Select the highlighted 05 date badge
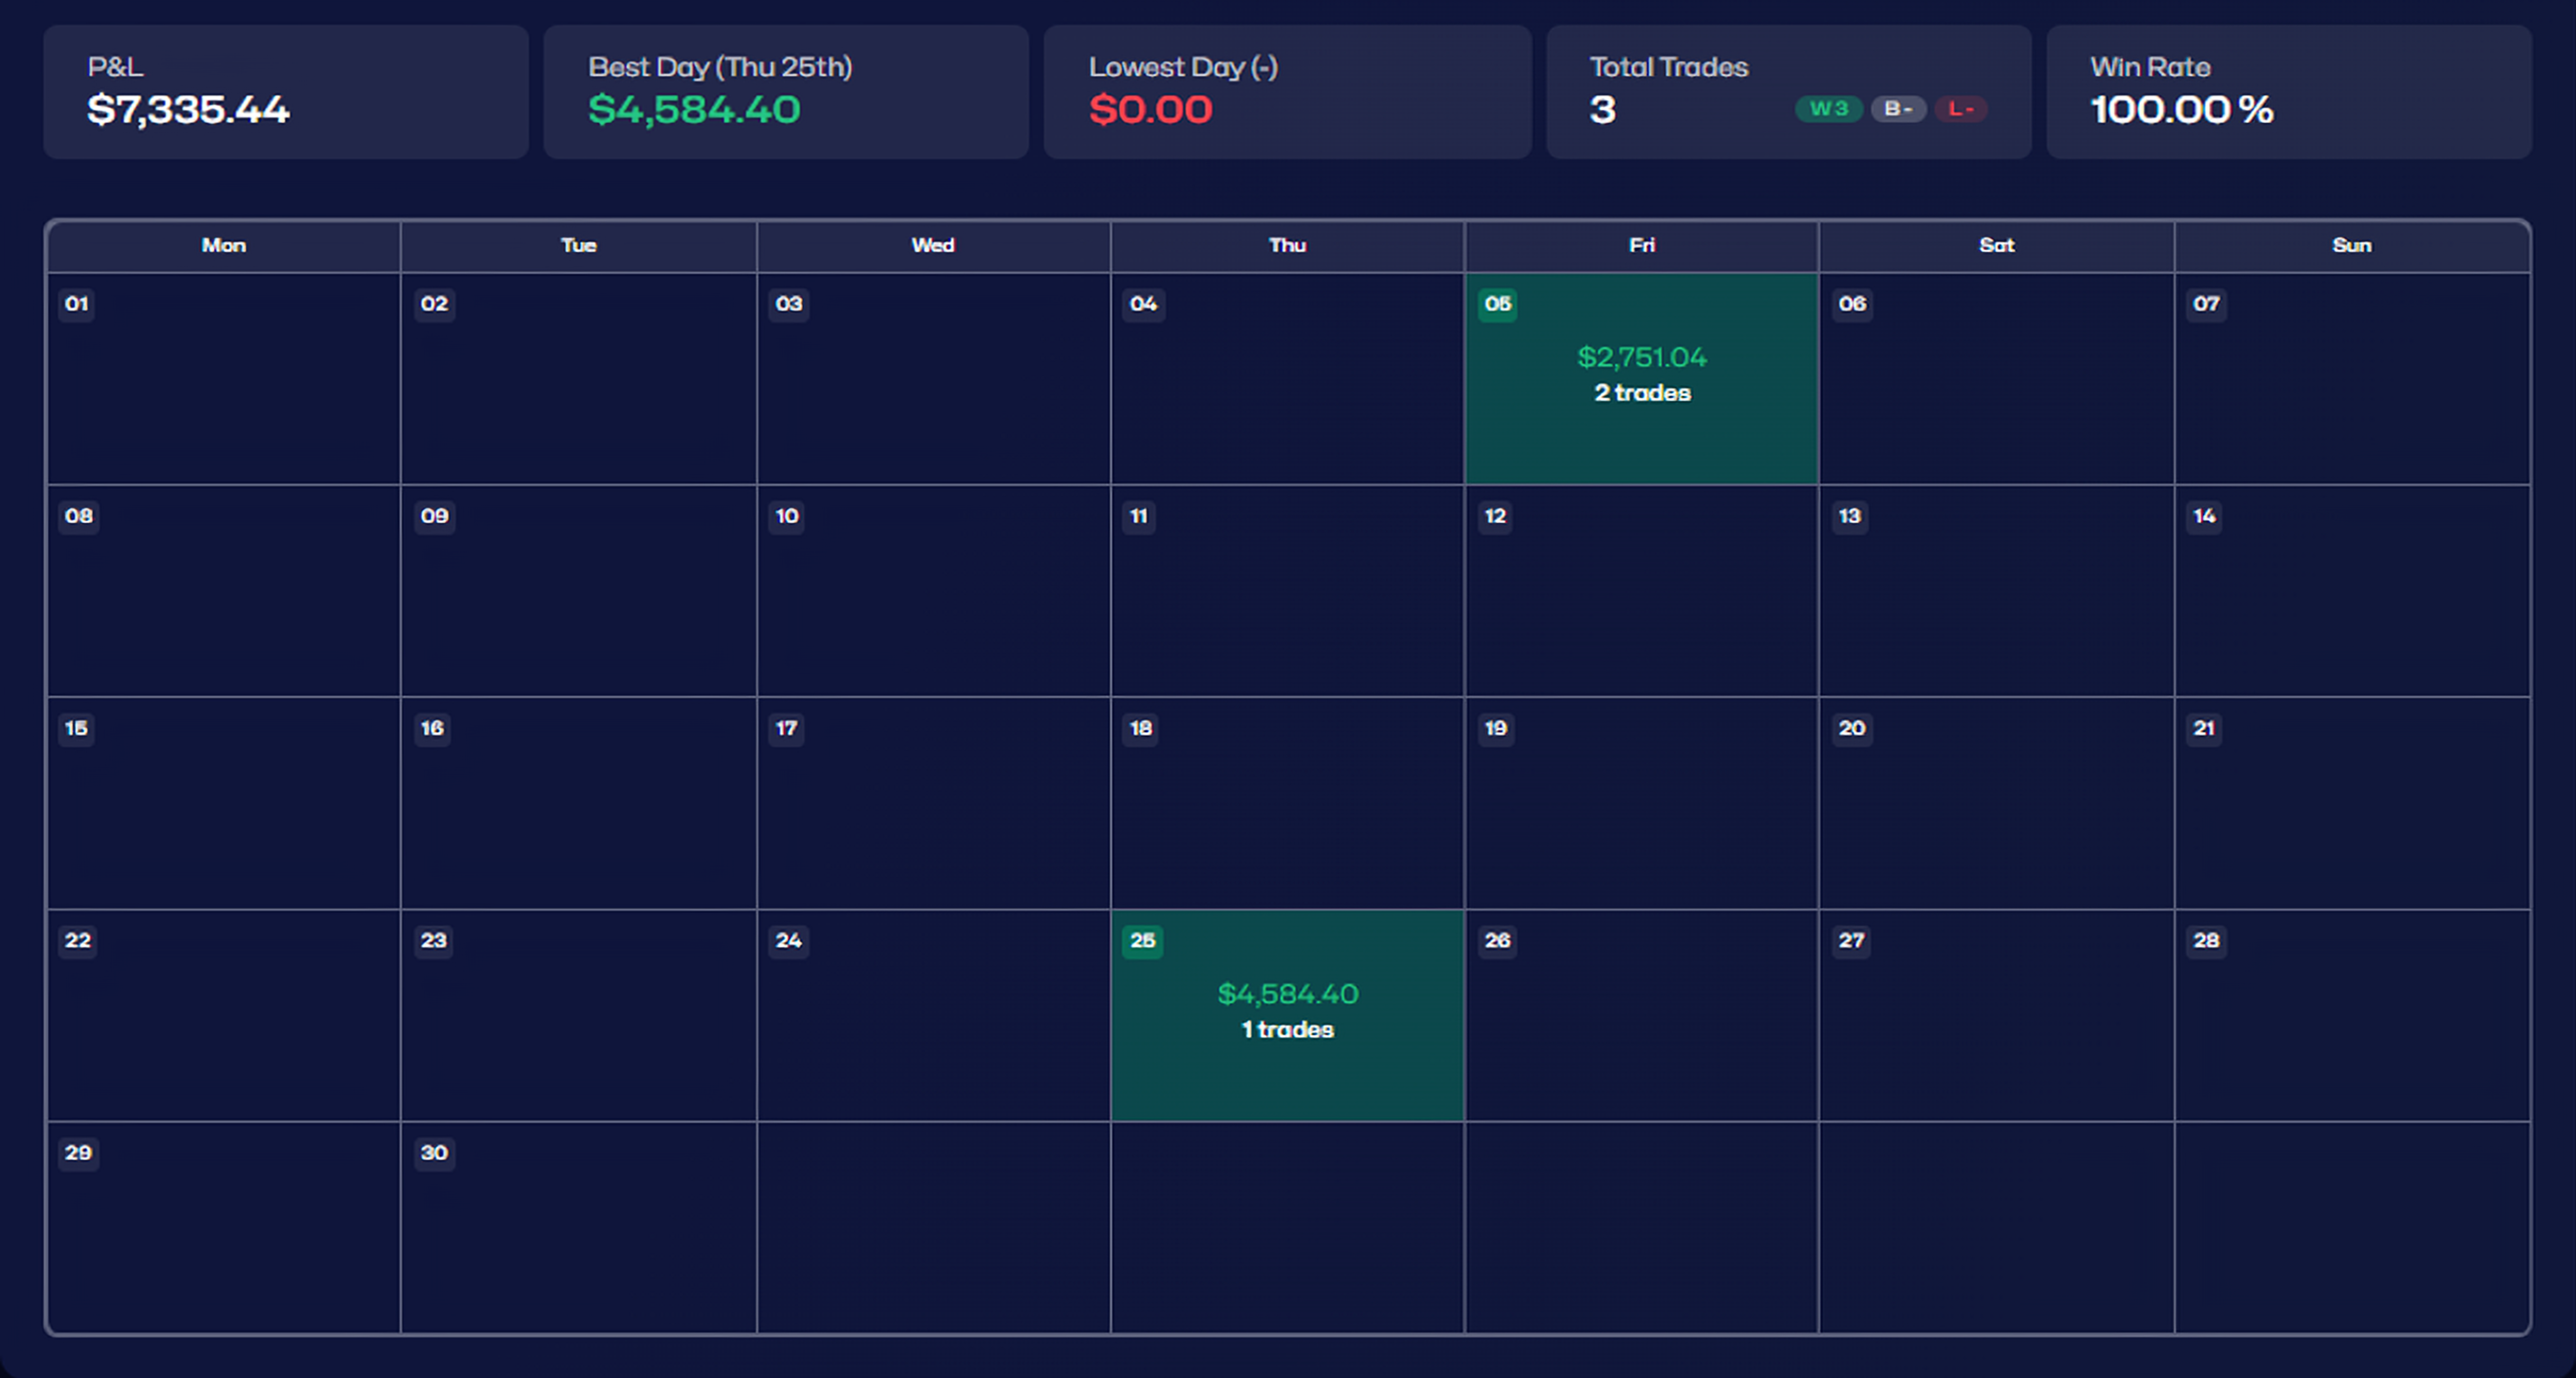The height and width of the screenshot is (1378, 2576). [x=1497, y=304]
